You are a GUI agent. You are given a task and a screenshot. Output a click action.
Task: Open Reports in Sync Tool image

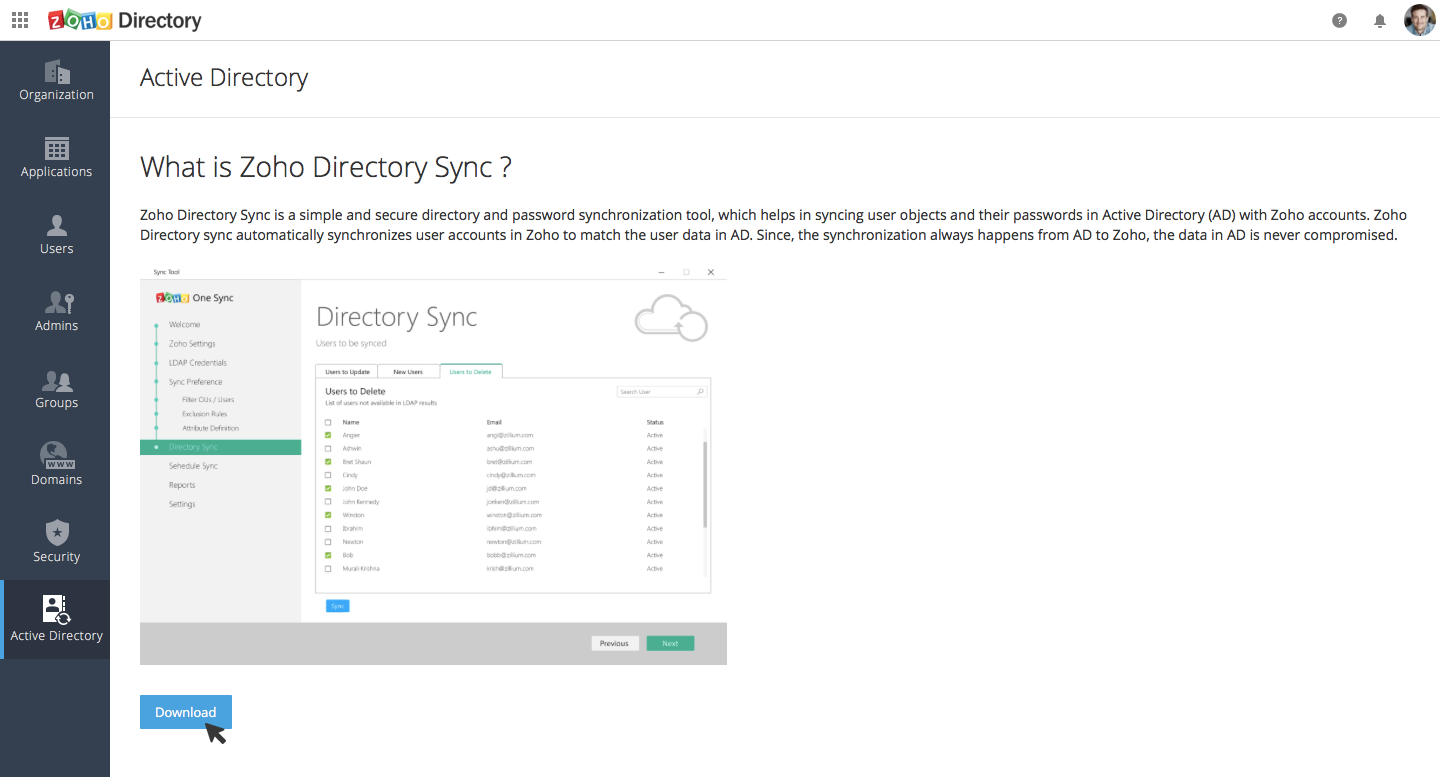(182, 485)
